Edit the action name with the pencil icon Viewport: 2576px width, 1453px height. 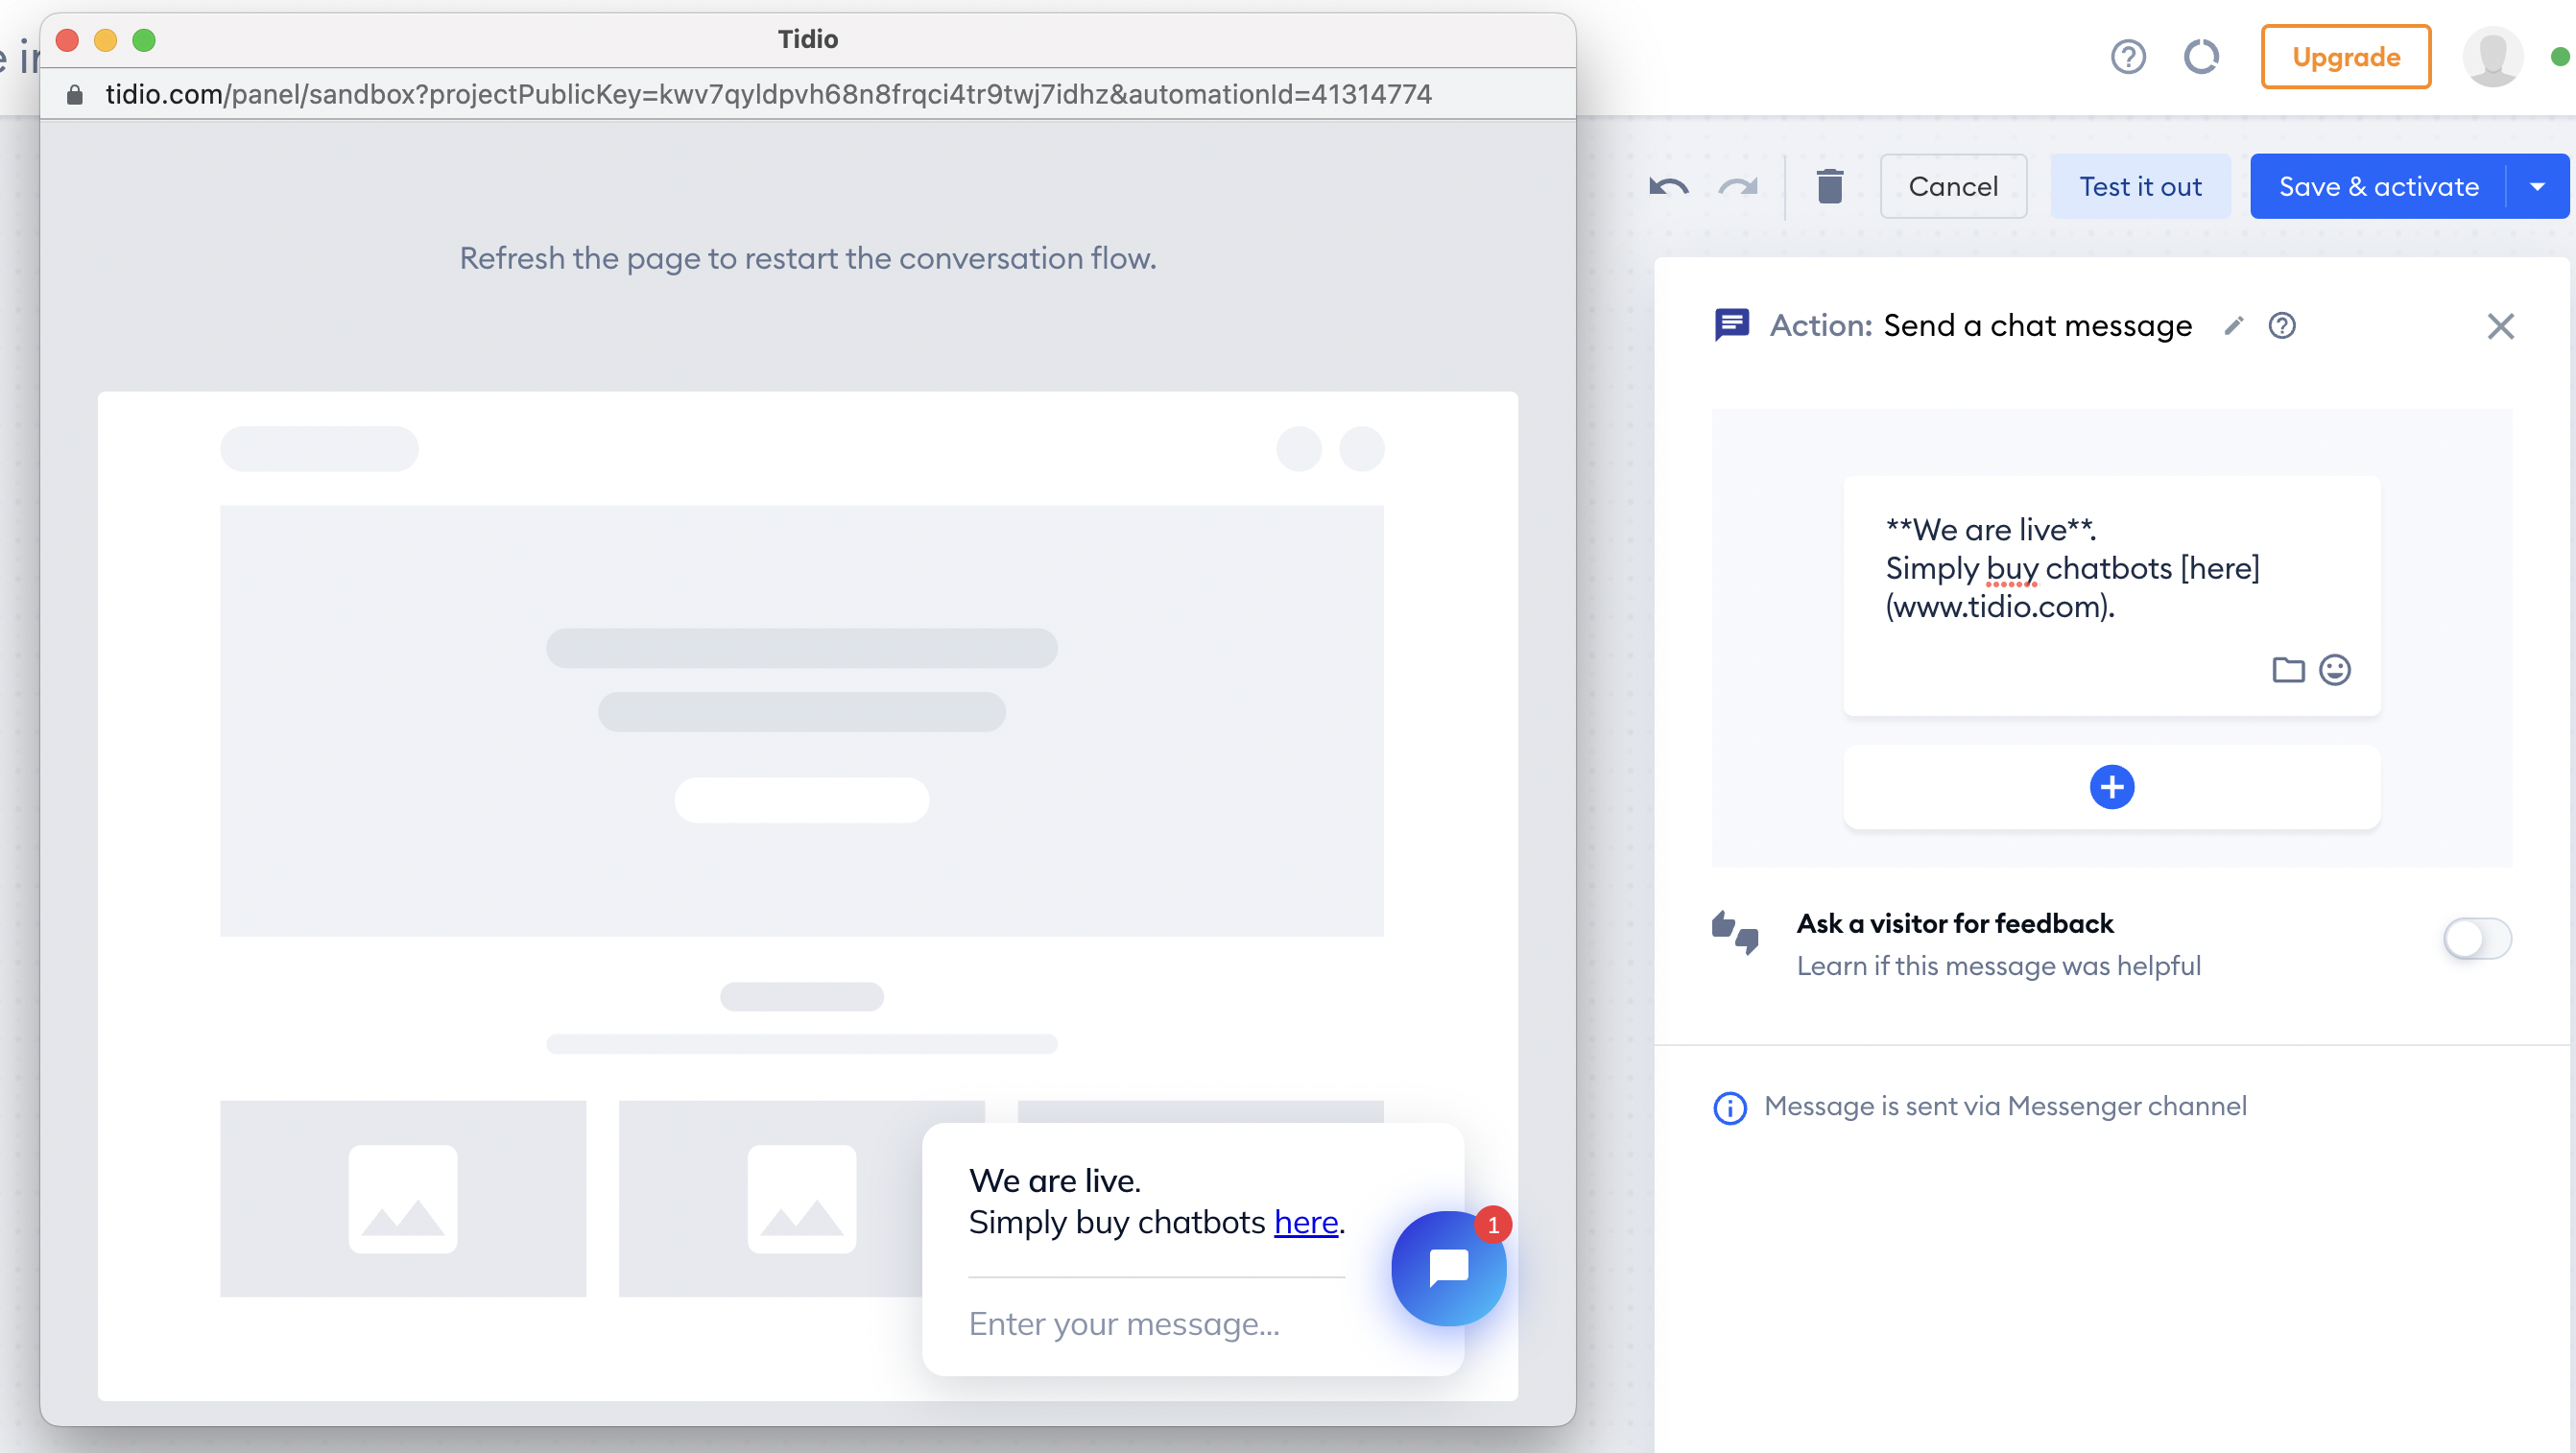click(x=2233, y=326)
